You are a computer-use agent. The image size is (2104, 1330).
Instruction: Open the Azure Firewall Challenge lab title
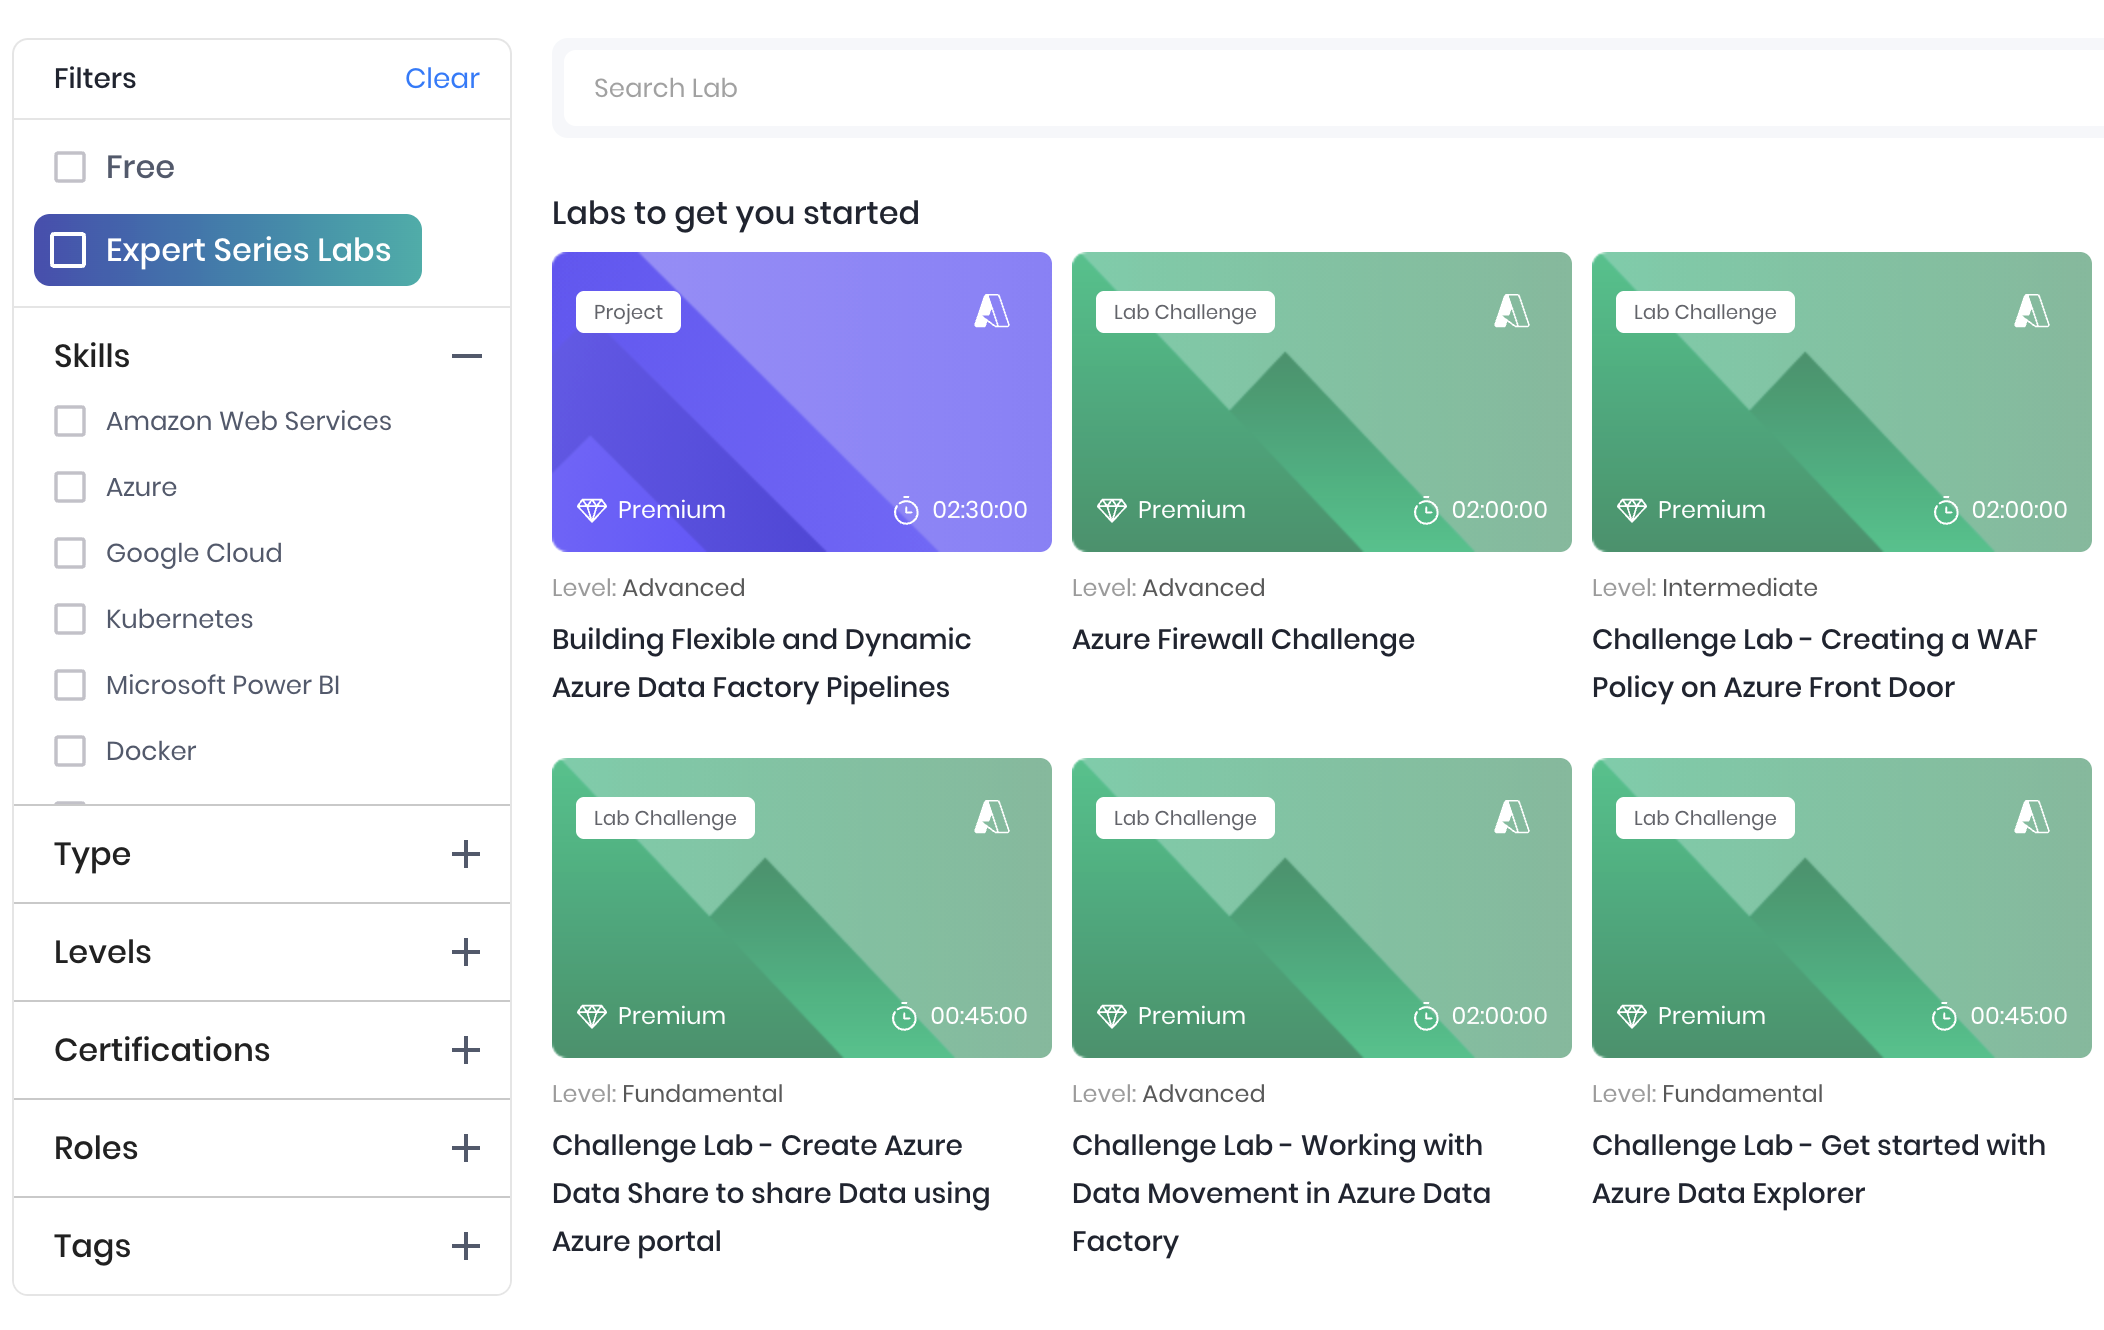(x=1243, y=639)
